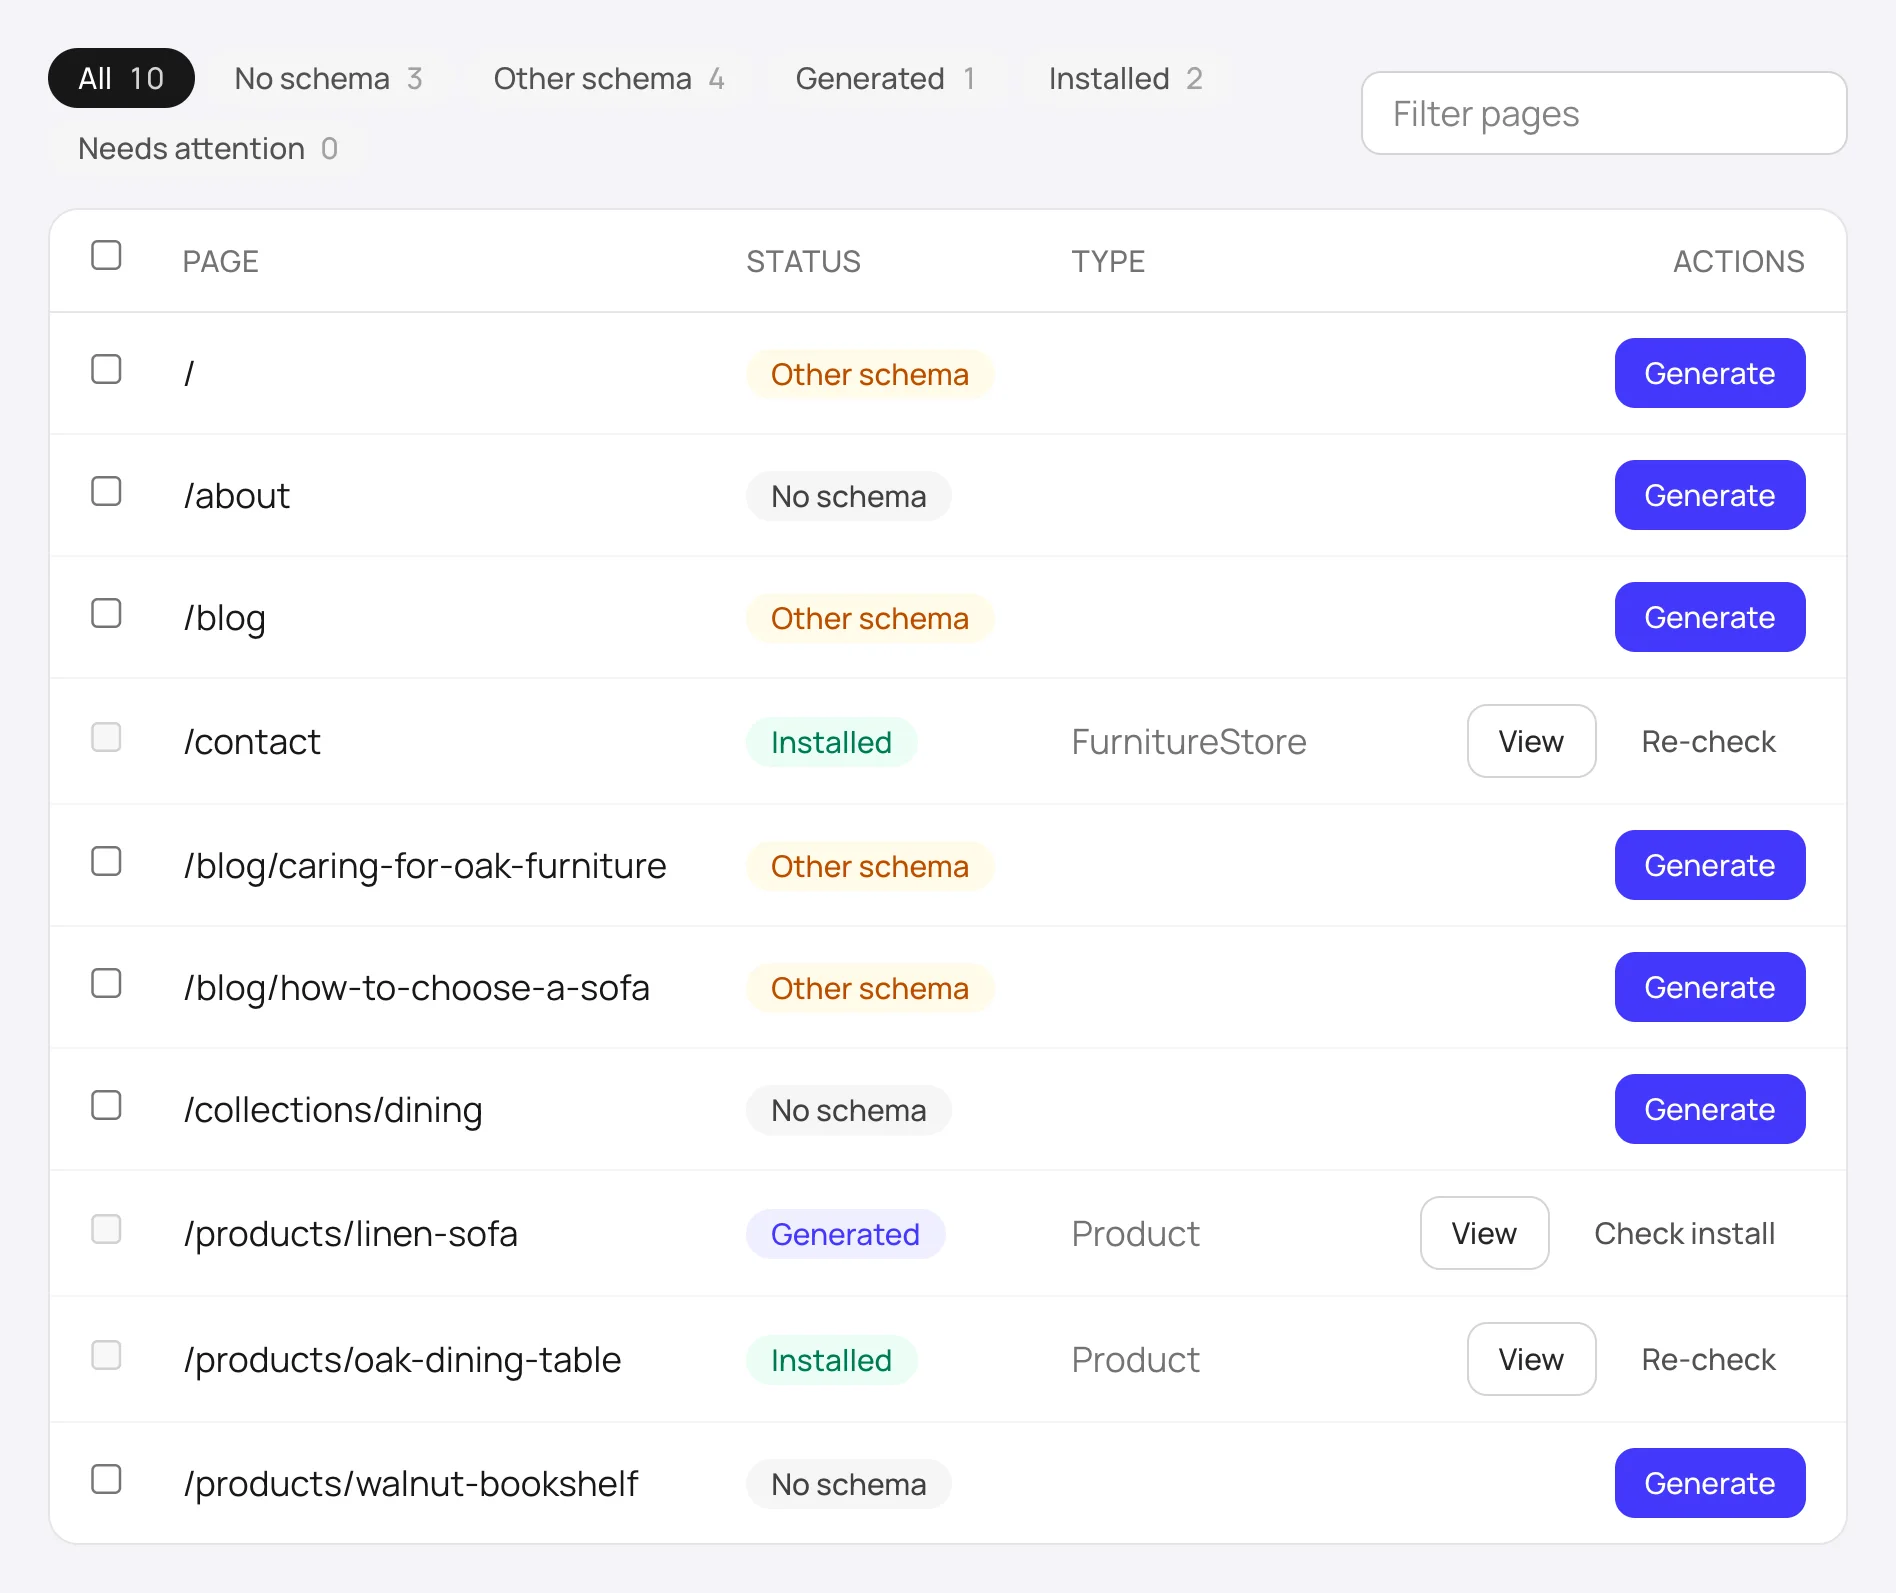Click the Other schema badge on /blog row
The height and width of the screenshot is (1593, 1896).
point(870,618)
